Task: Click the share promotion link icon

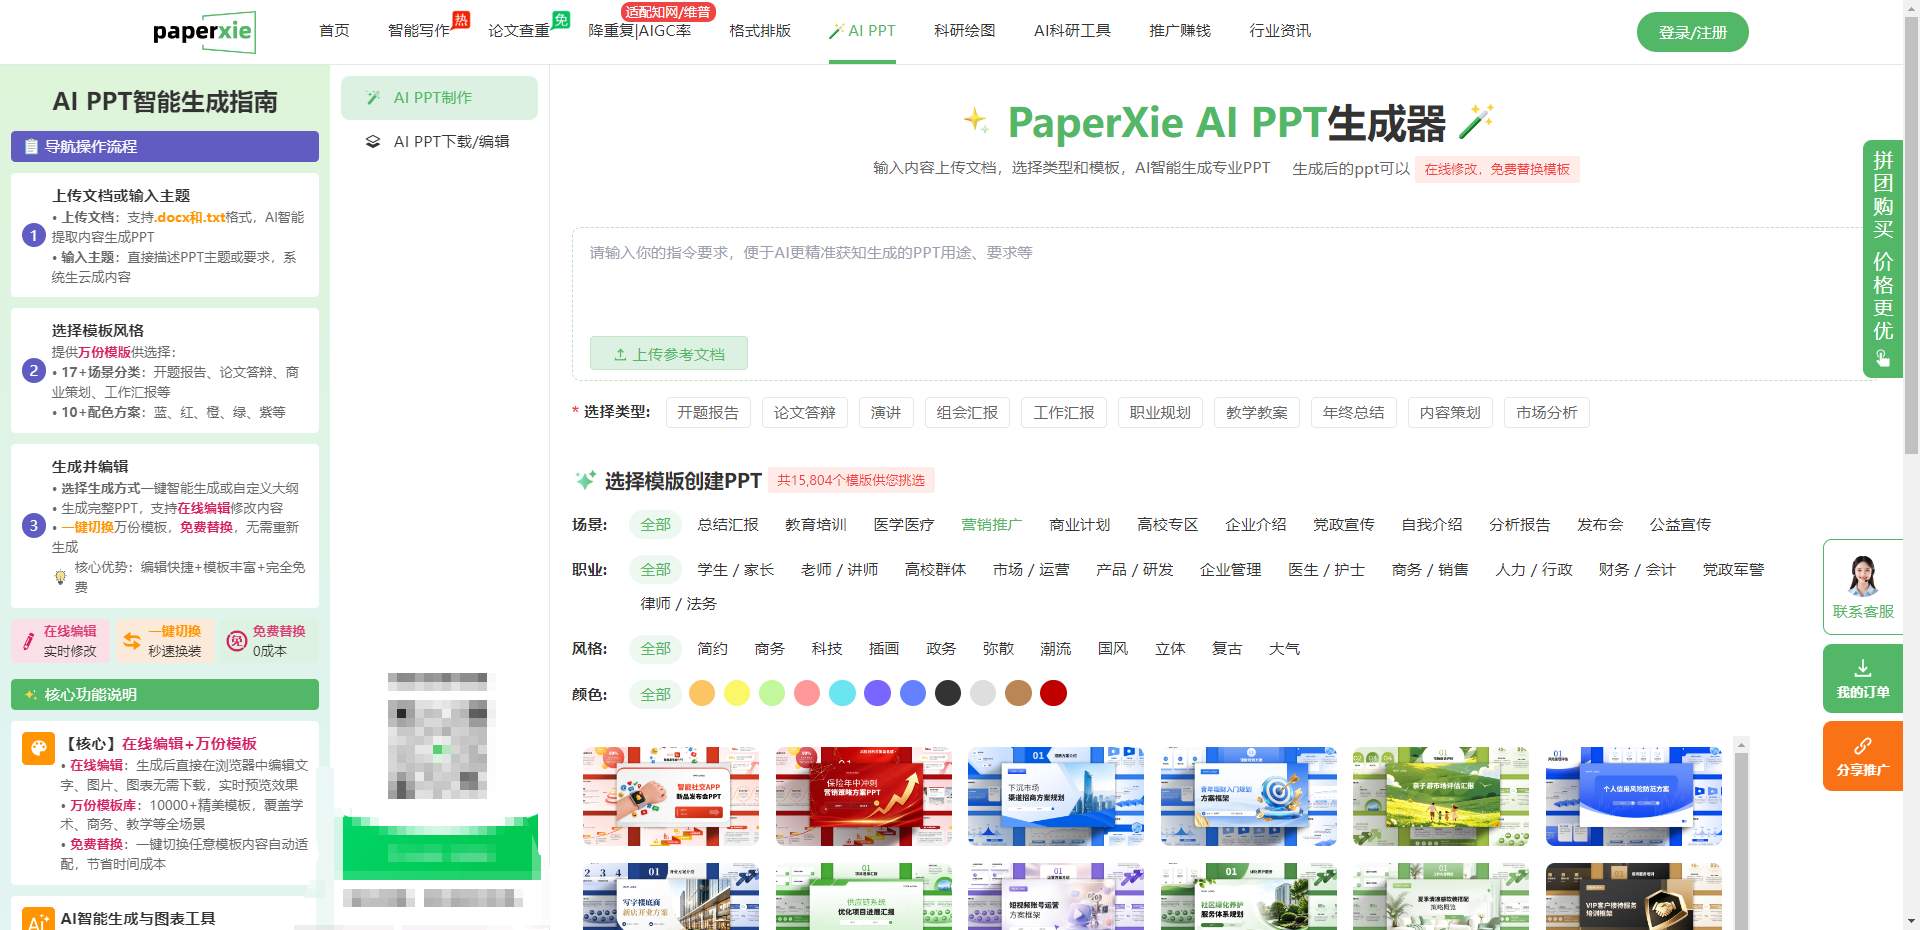Action: 1862,746
